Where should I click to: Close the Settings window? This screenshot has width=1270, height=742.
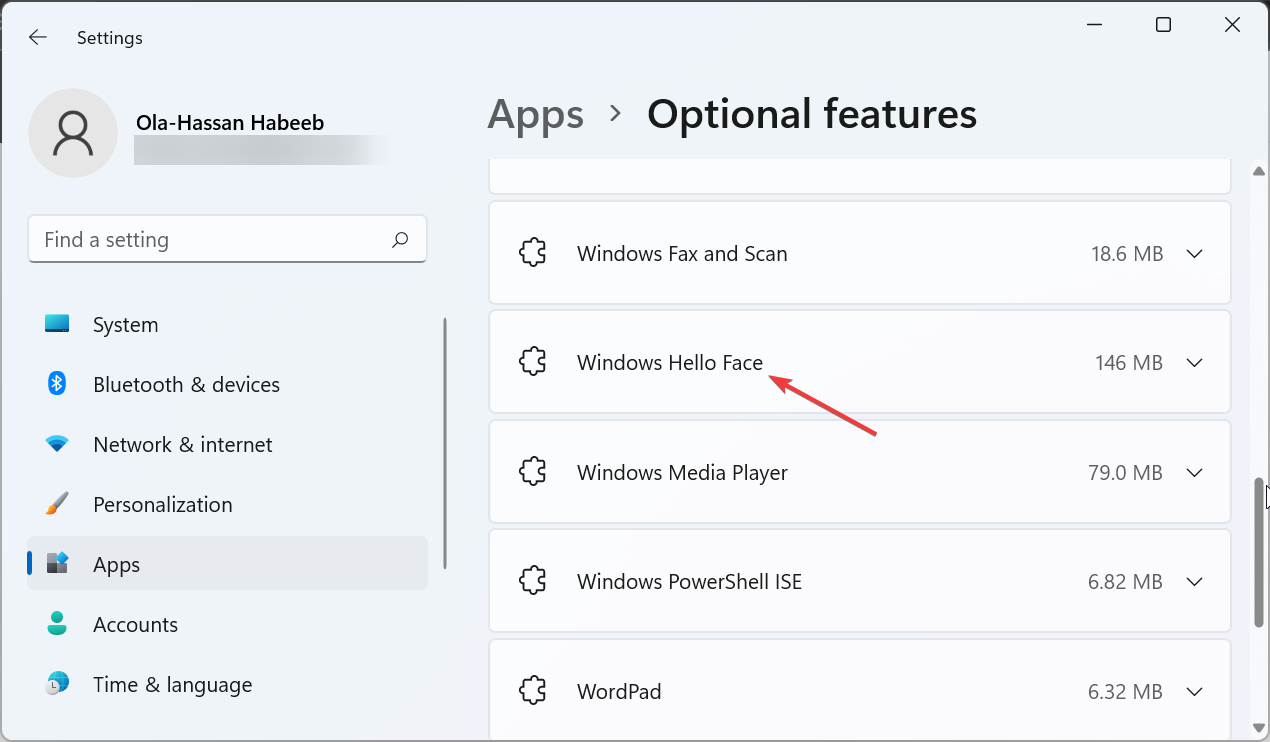click(1232, 25)
